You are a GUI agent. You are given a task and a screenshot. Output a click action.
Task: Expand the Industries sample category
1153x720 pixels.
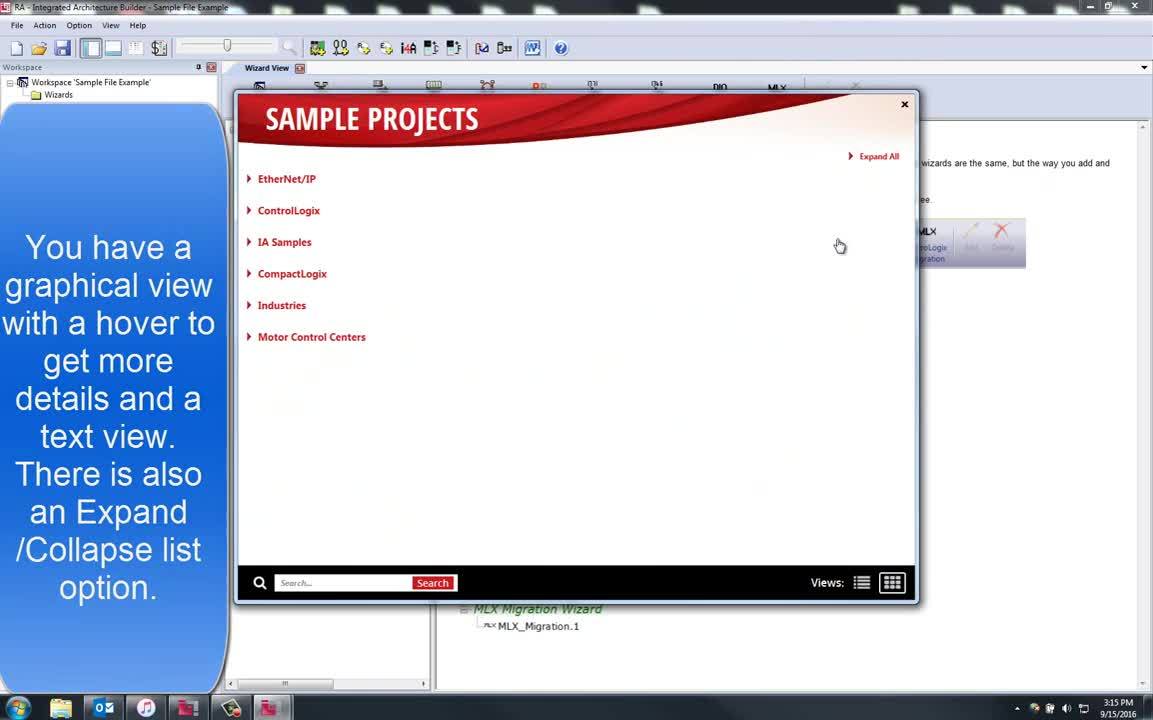coord(282,305)
